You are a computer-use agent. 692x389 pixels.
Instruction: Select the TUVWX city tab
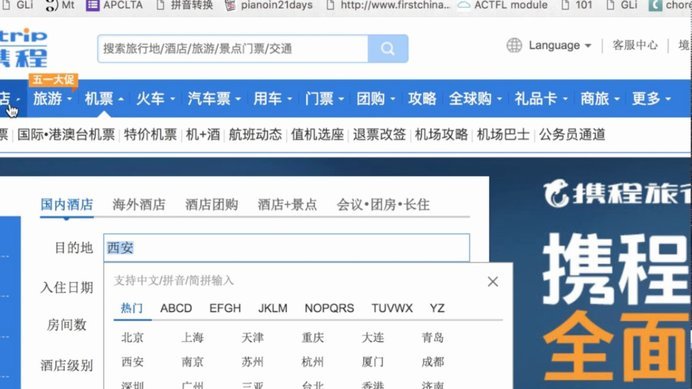point(392,308)
